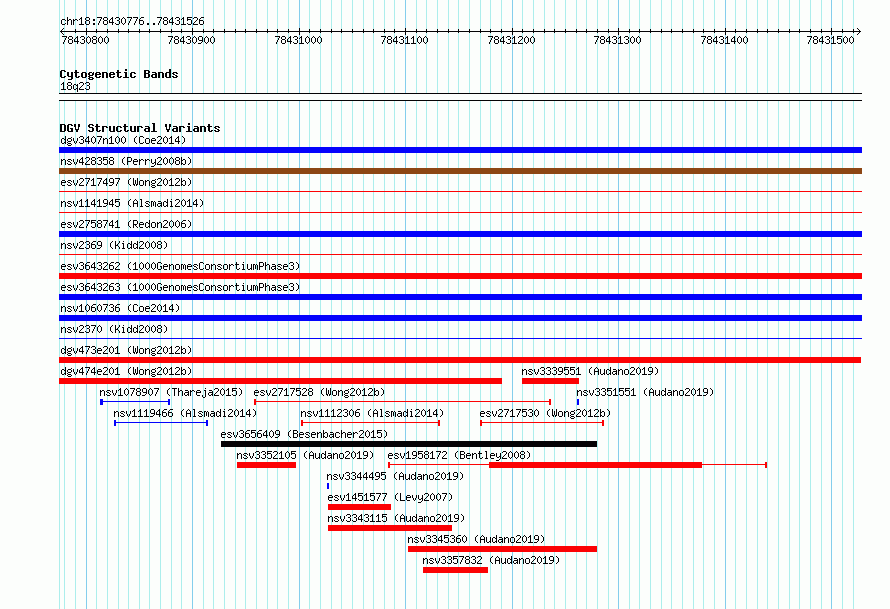The height and width of the screenshot is (609, 890).
Task: Select the blue nsv1119466 interval glyph
Action: pyautogui.click(x=161, y=423)
